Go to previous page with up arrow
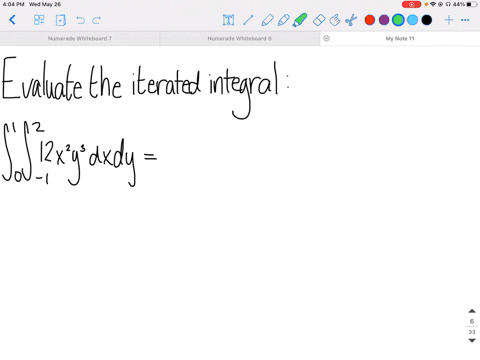The width and height of the screenshot is (480, 360). (472, 311)
